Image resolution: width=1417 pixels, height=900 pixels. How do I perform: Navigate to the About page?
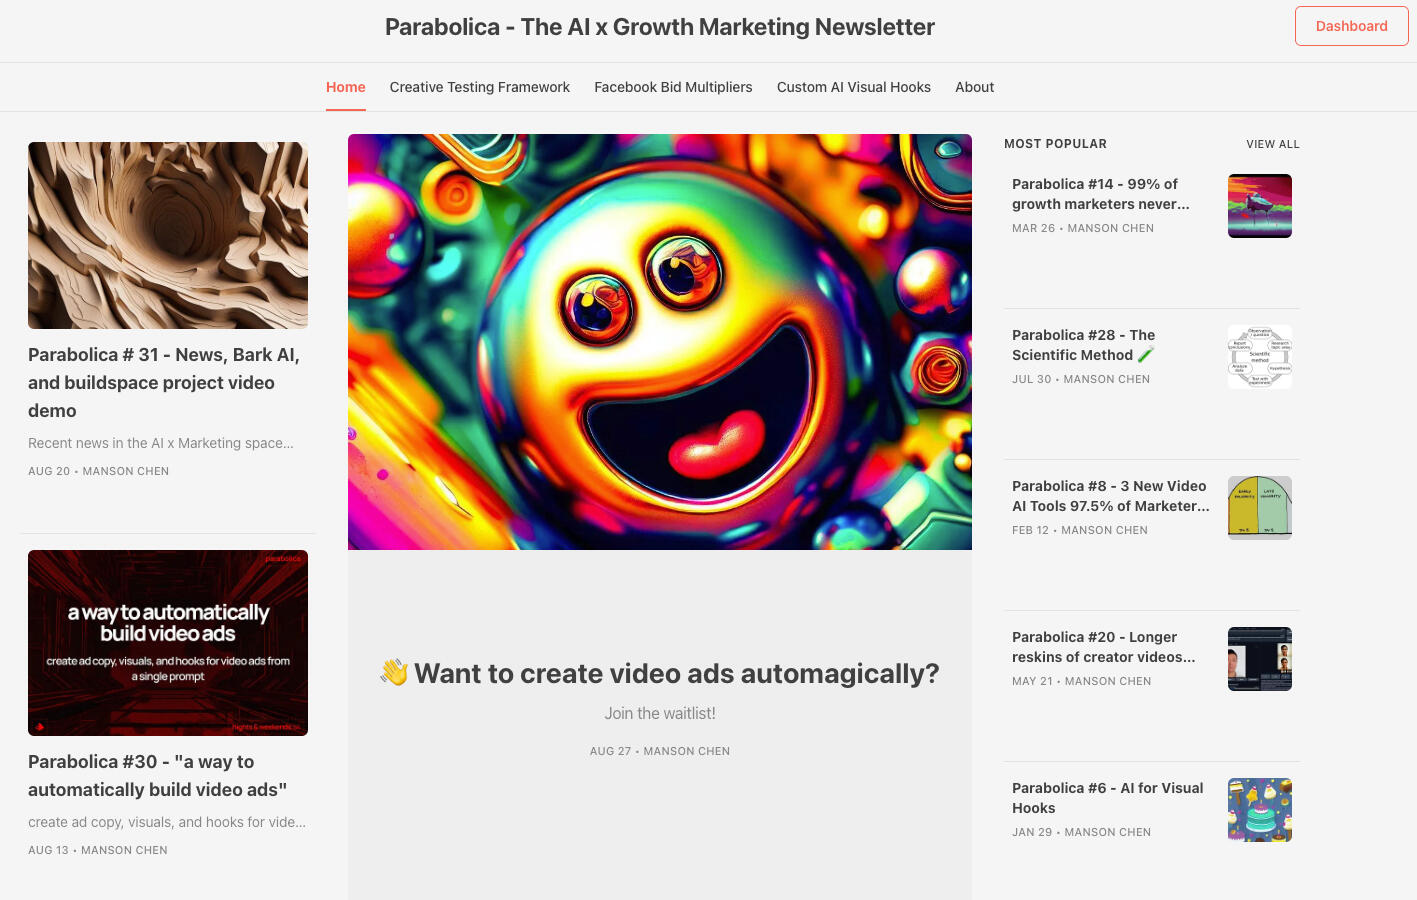click(974, 87)
